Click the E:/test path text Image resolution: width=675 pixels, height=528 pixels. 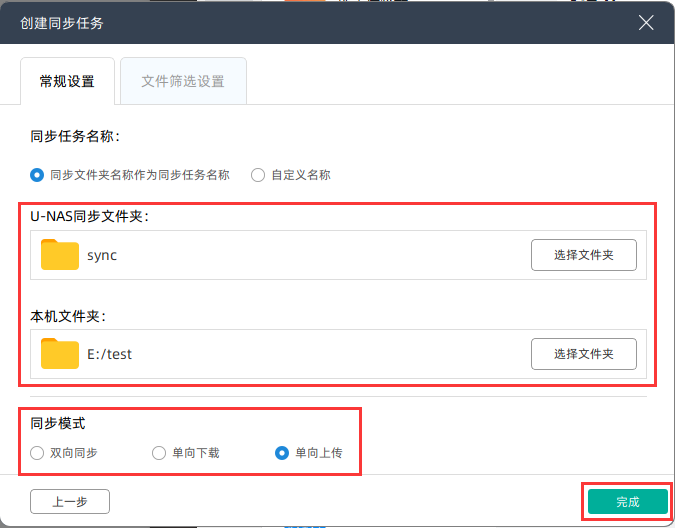109,354
